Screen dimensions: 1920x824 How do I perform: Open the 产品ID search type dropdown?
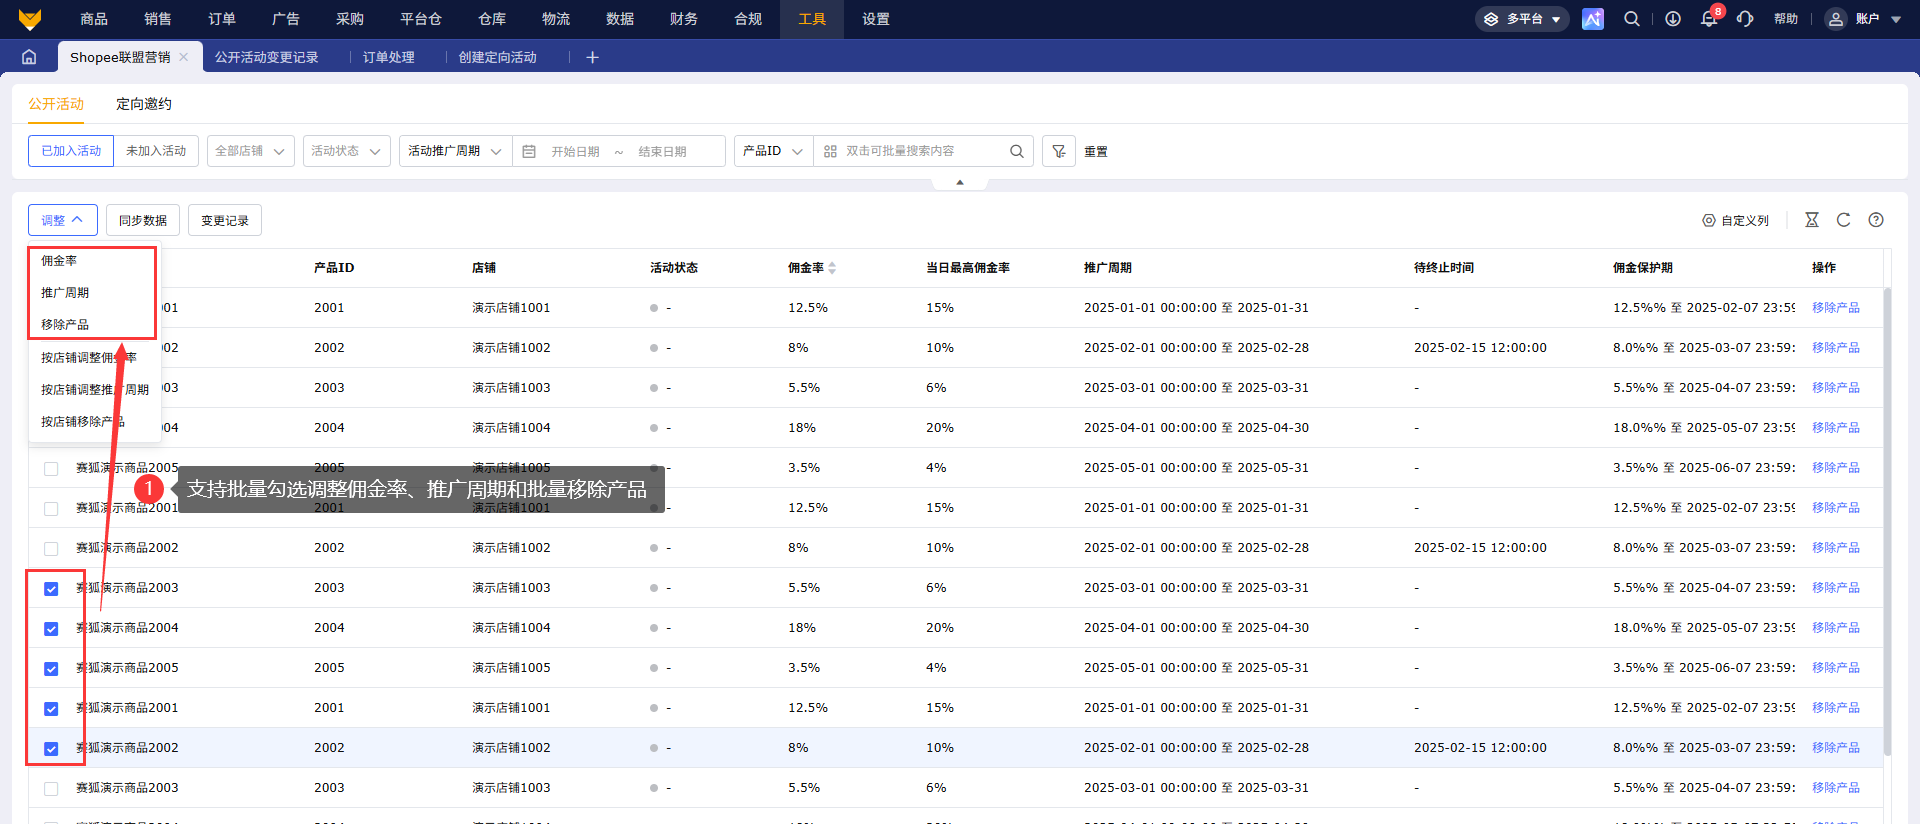tap(774, 151)
